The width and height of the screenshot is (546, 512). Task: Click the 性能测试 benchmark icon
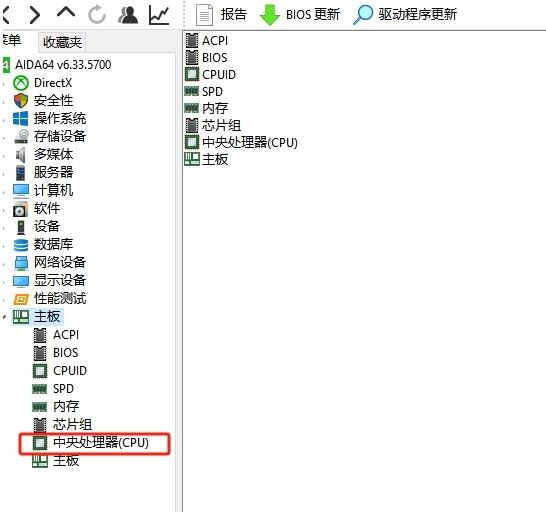(x=21, y=299)
